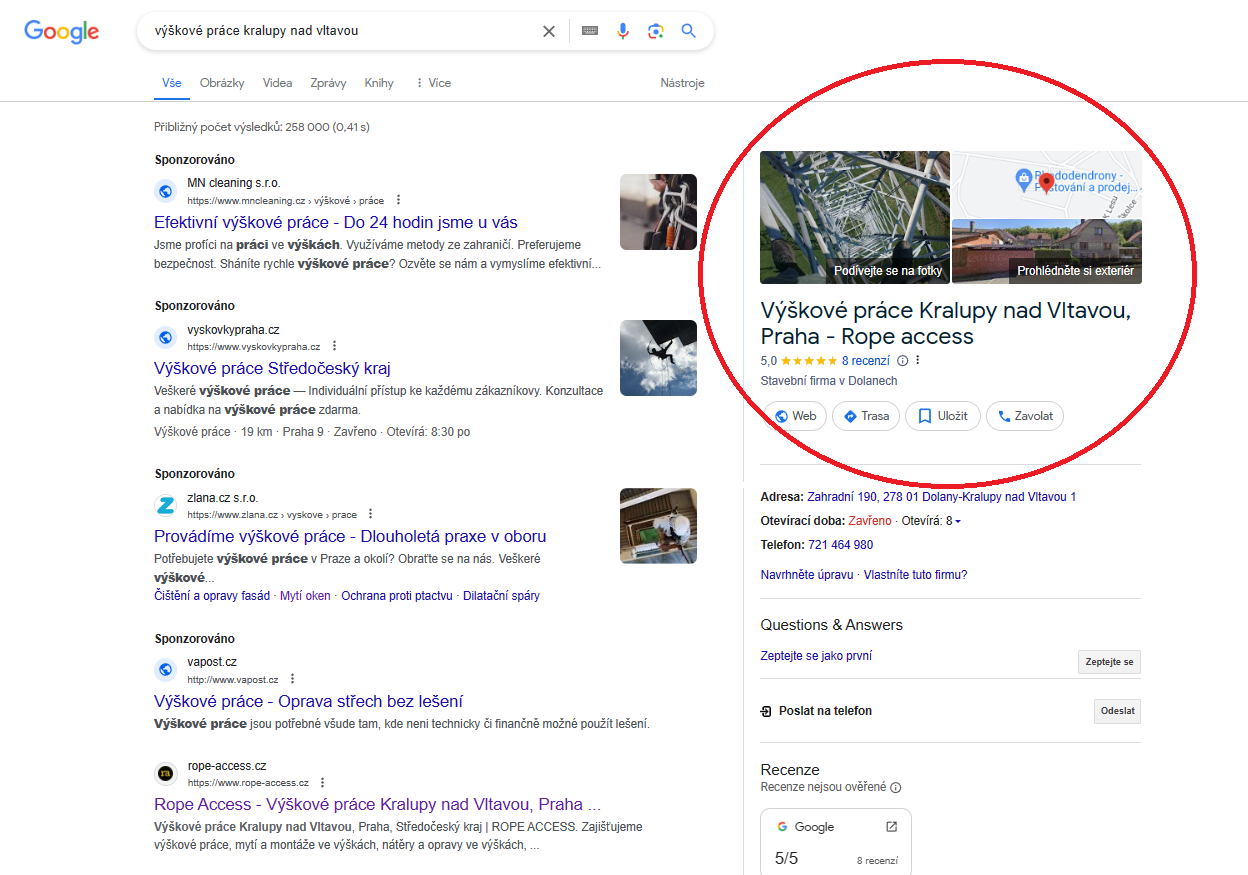The image size is (1248, 875).
Task: Open Oprava střech bez lešení link
Action: pos(308,701)
